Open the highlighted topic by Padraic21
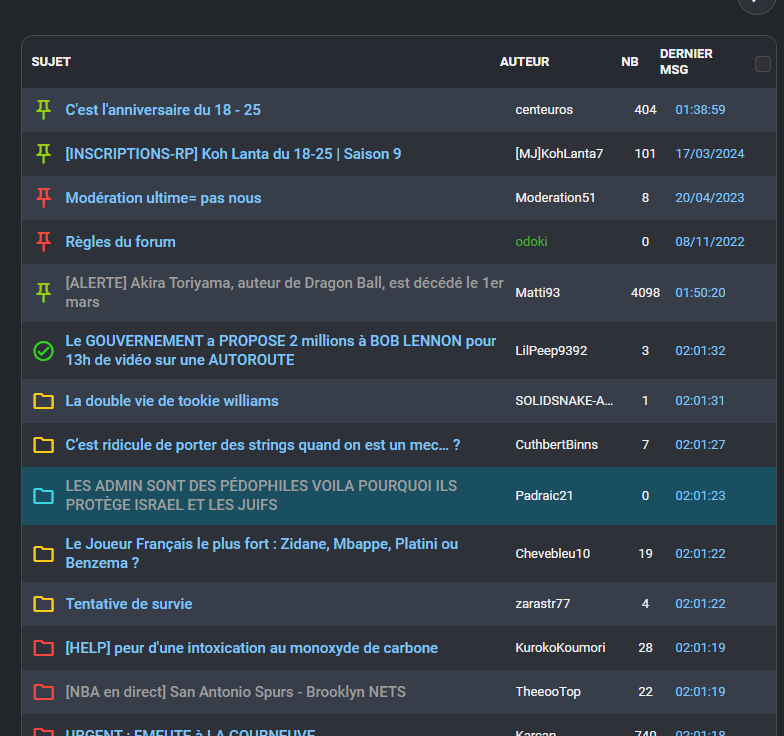Image resolution: width=784 pixels, height=736 pixels. tap(261, 496)
